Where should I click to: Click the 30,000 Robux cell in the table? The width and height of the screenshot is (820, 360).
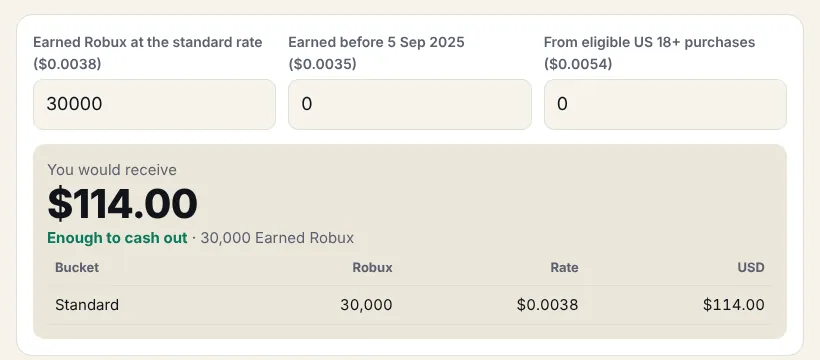(366, 305)
